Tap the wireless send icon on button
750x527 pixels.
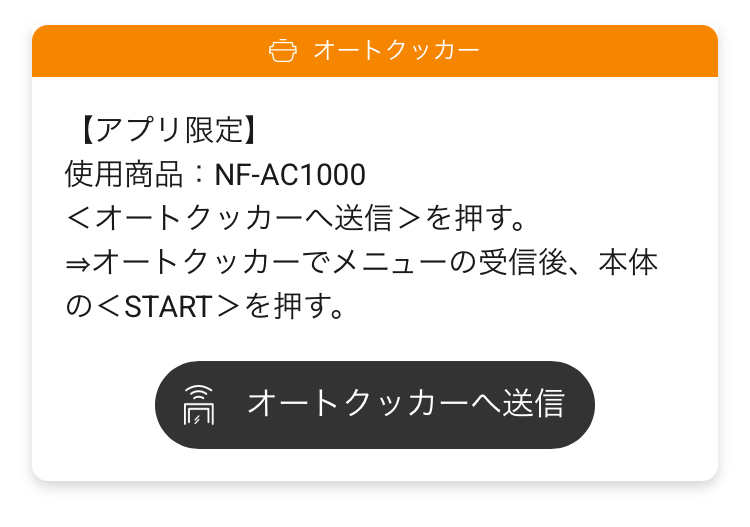tap(199, 404)
